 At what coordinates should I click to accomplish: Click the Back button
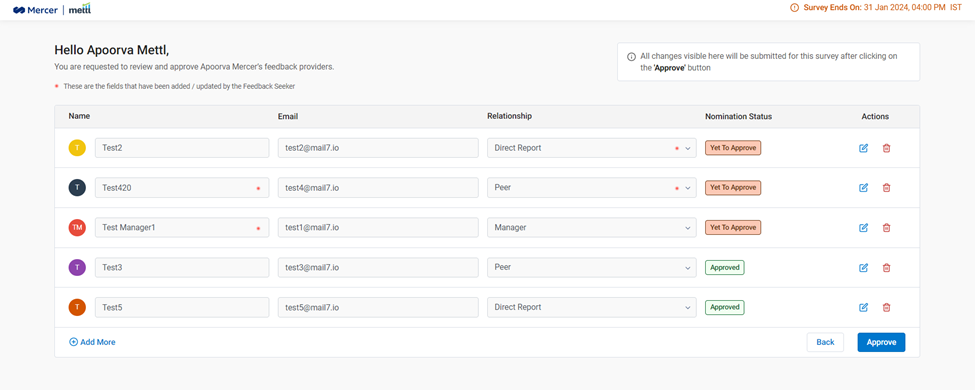(825, 342)
